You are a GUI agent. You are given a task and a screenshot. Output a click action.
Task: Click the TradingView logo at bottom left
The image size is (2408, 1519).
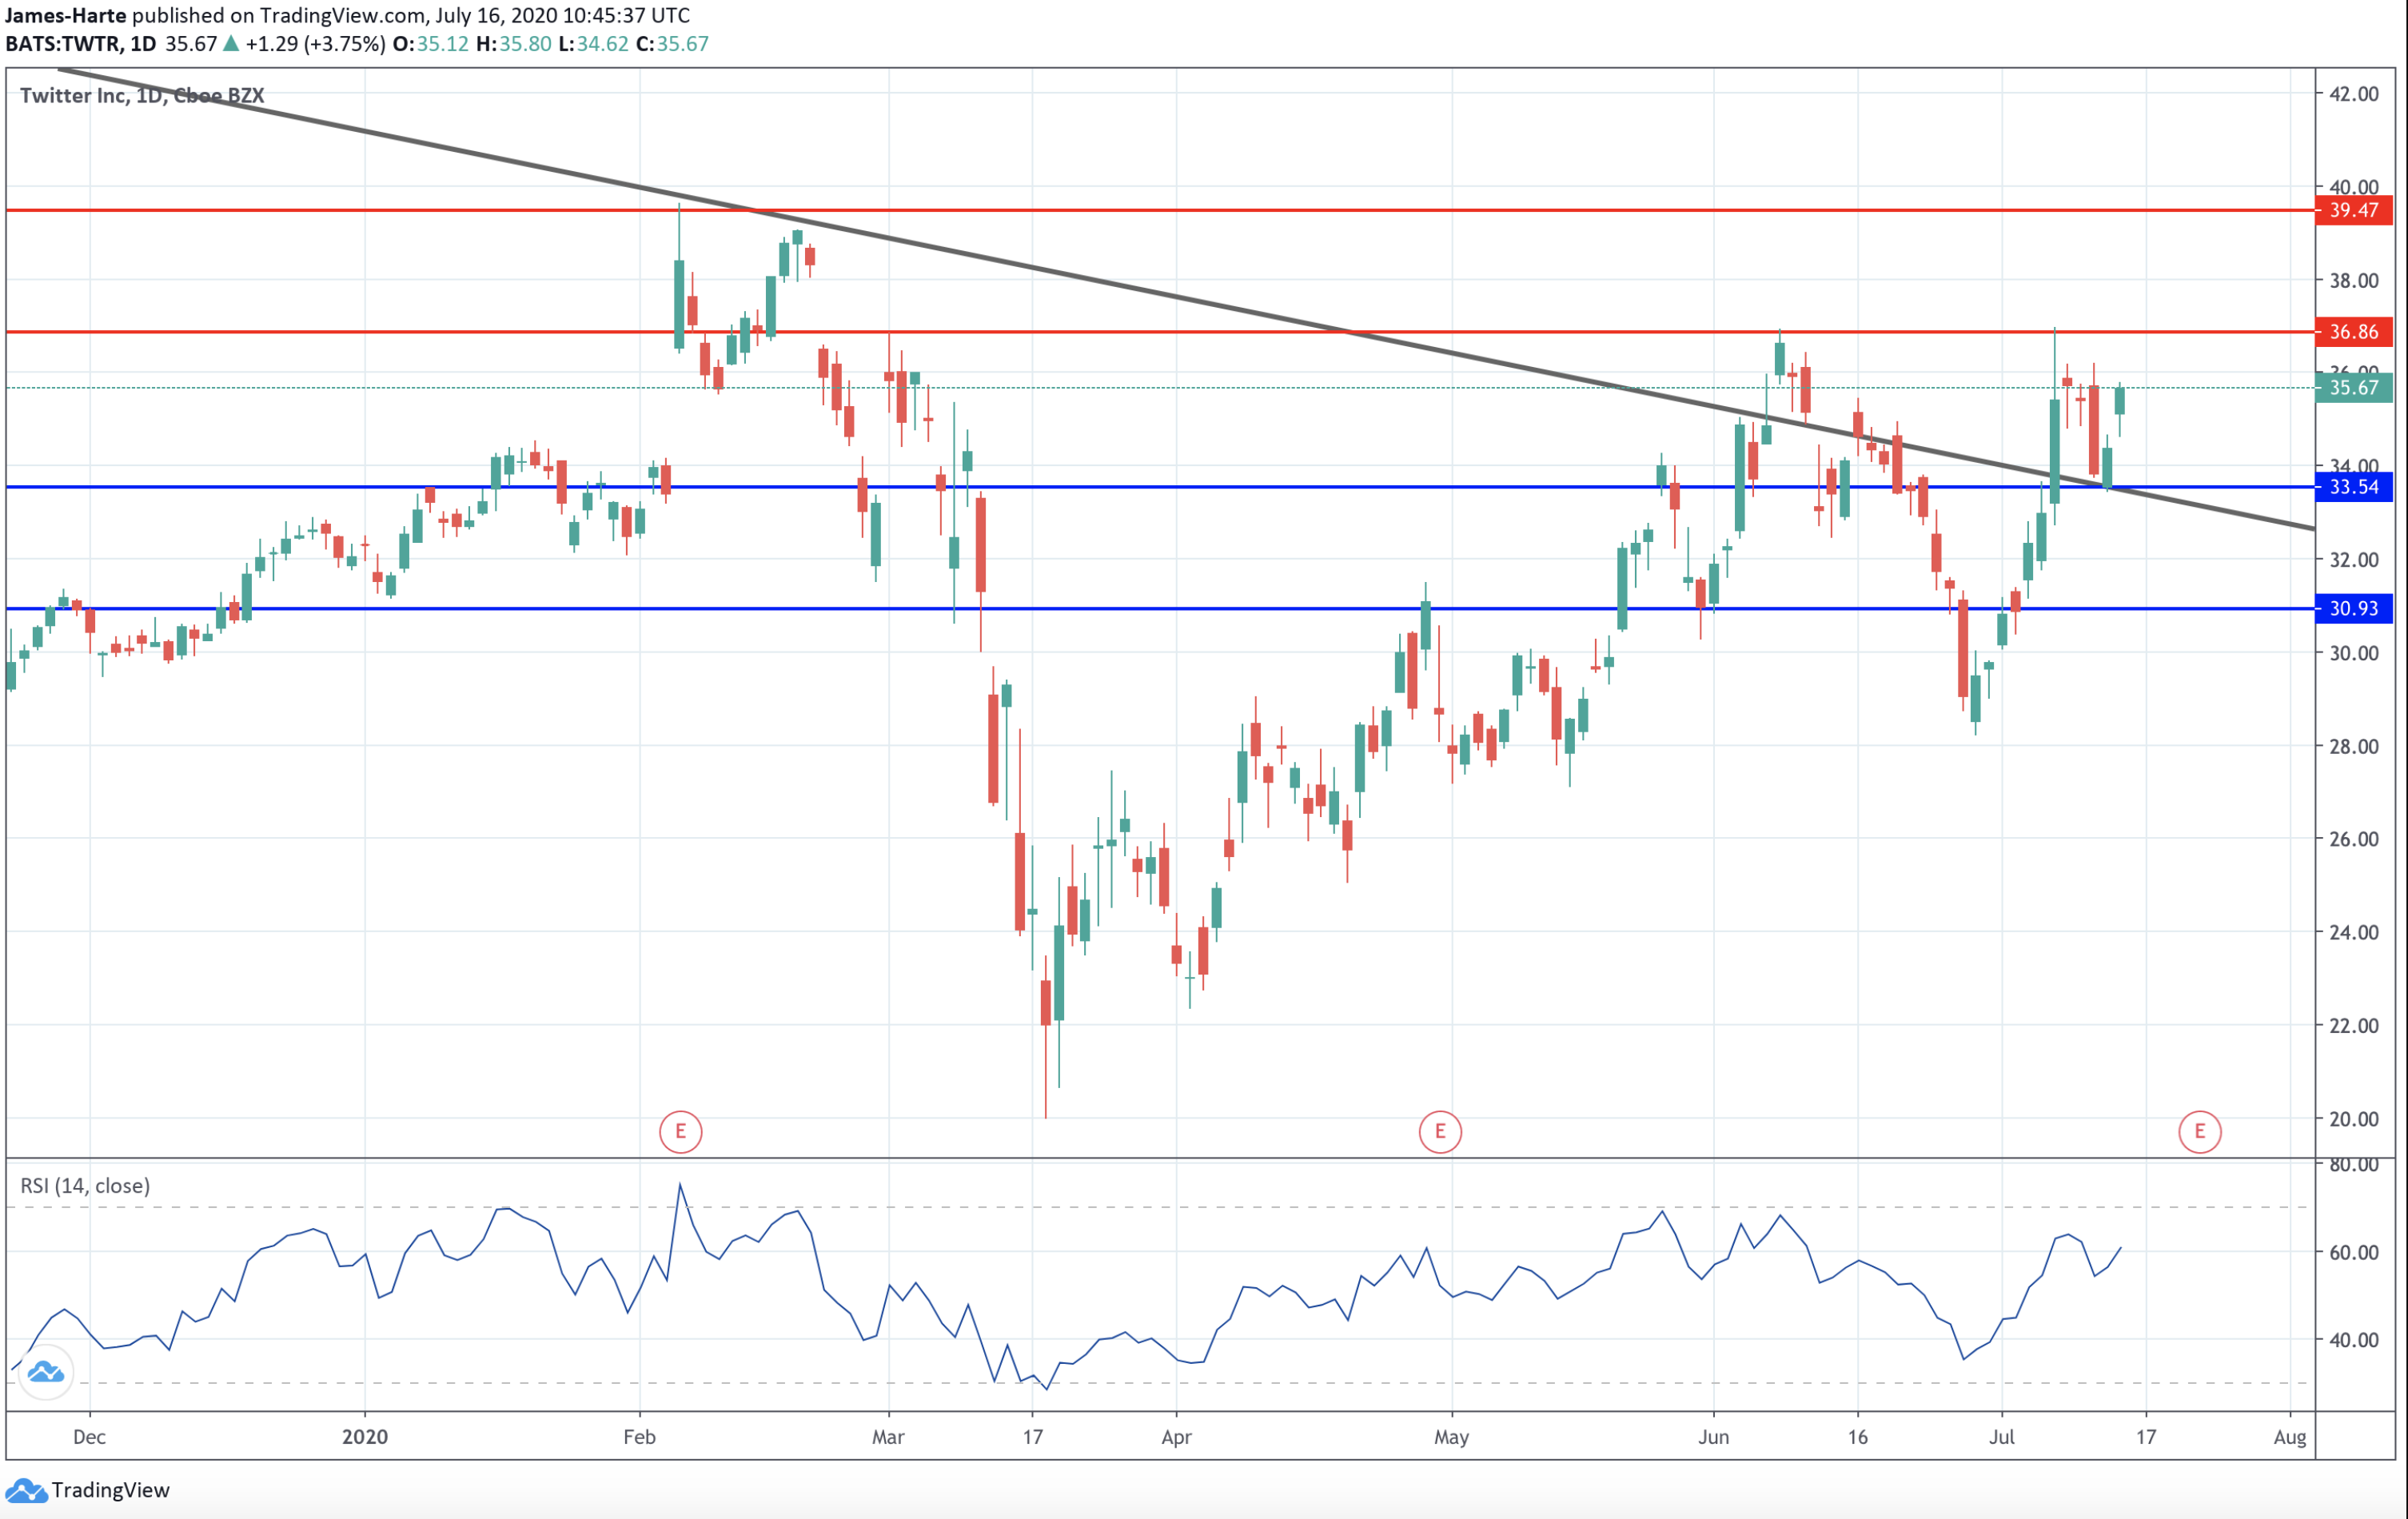pos(88,1490)
